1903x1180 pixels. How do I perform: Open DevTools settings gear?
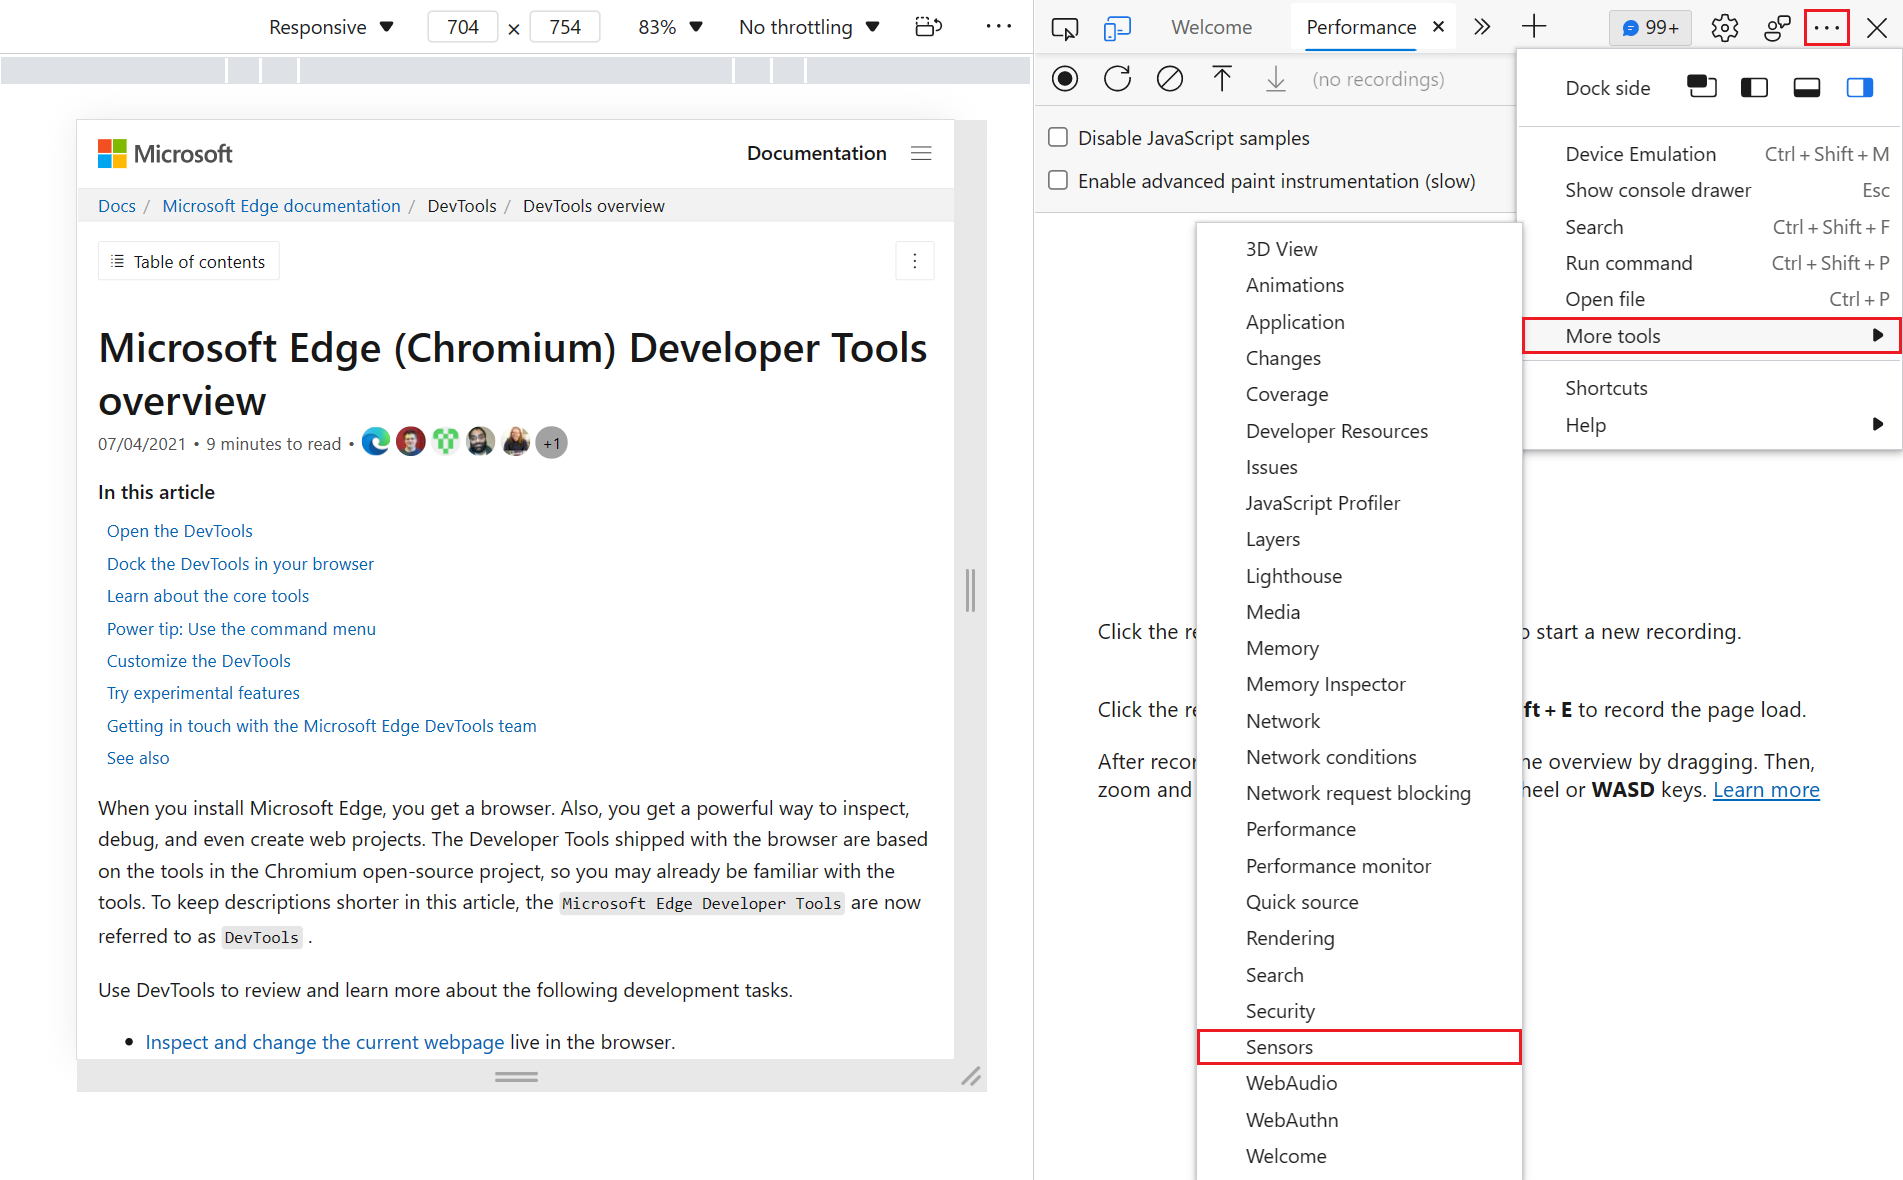[x=1725, y=28]
